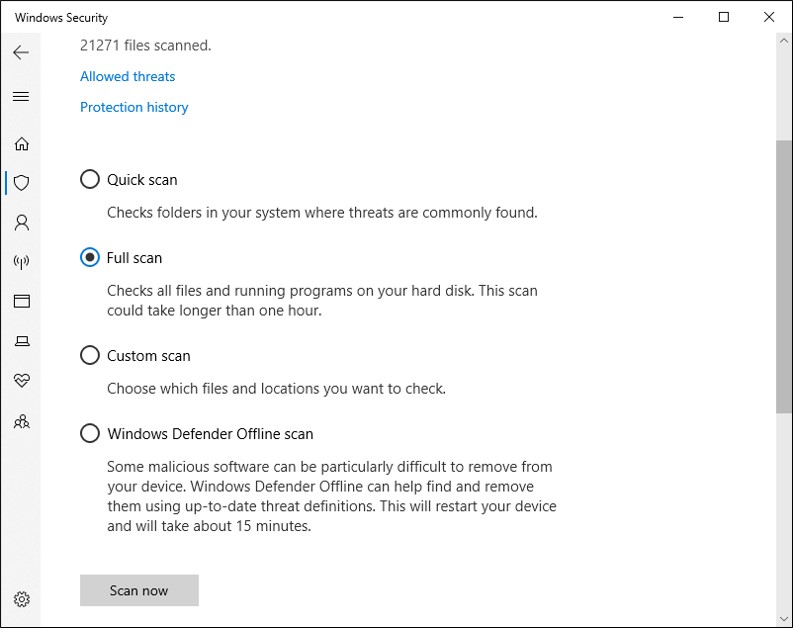793x628 pixels.
Task: Open Account protection person icon
Action: [x=21, y=222]
